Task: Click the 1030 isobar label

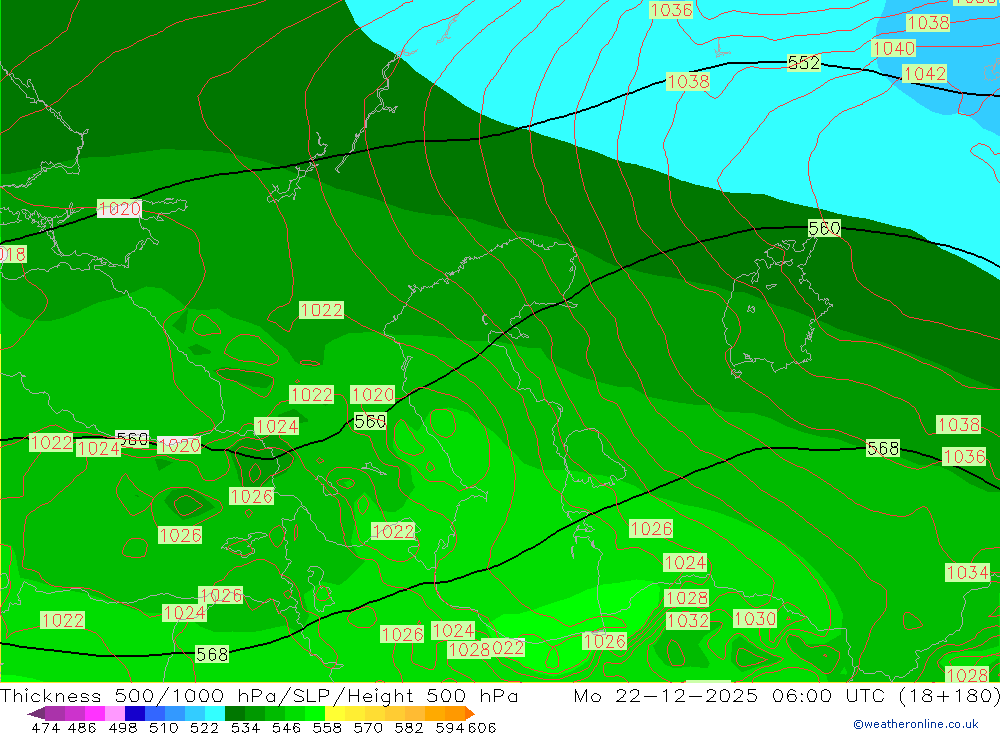Action: coord(754,618)
